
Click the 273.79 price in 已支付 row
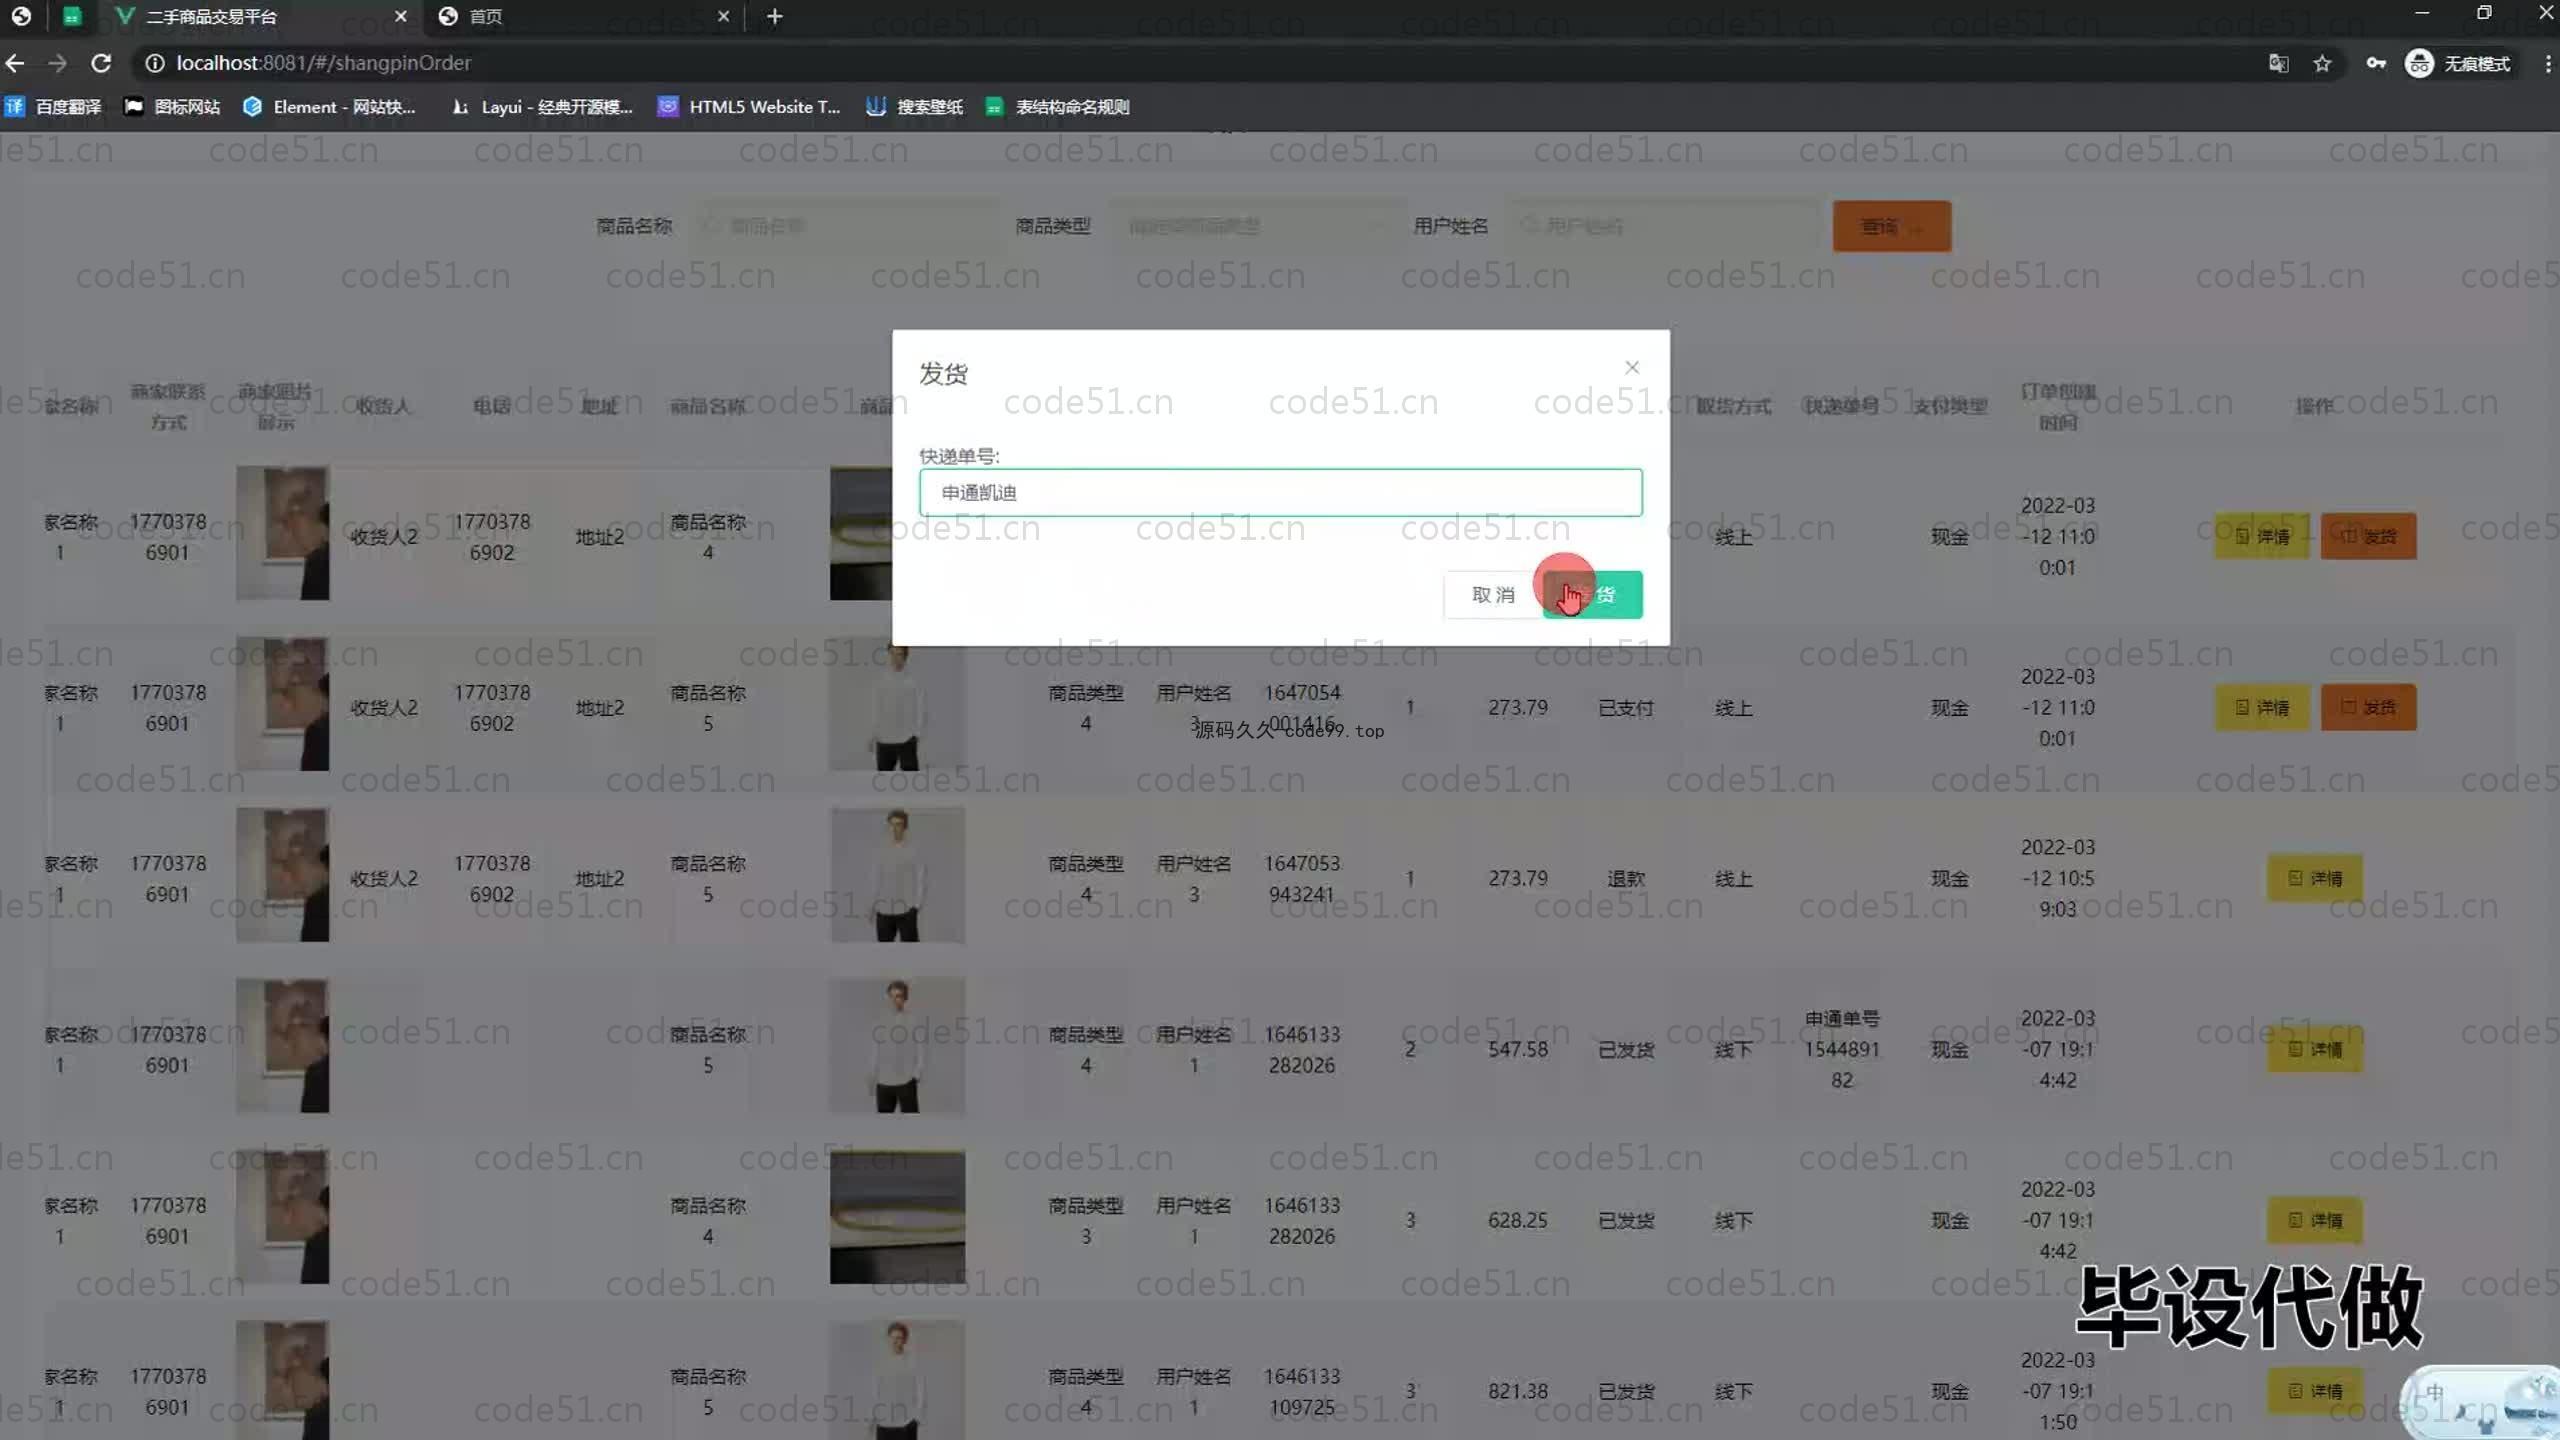tap(1517, 708)
